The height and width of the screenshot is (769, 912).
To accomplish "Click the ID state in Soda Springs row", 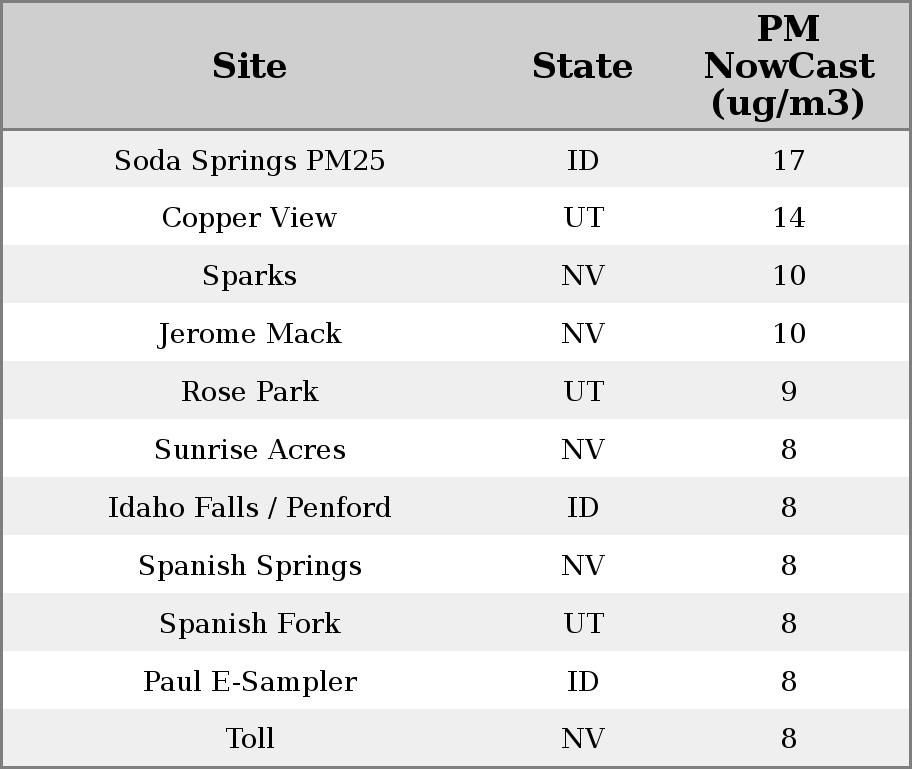I will [x=582, y=160].
